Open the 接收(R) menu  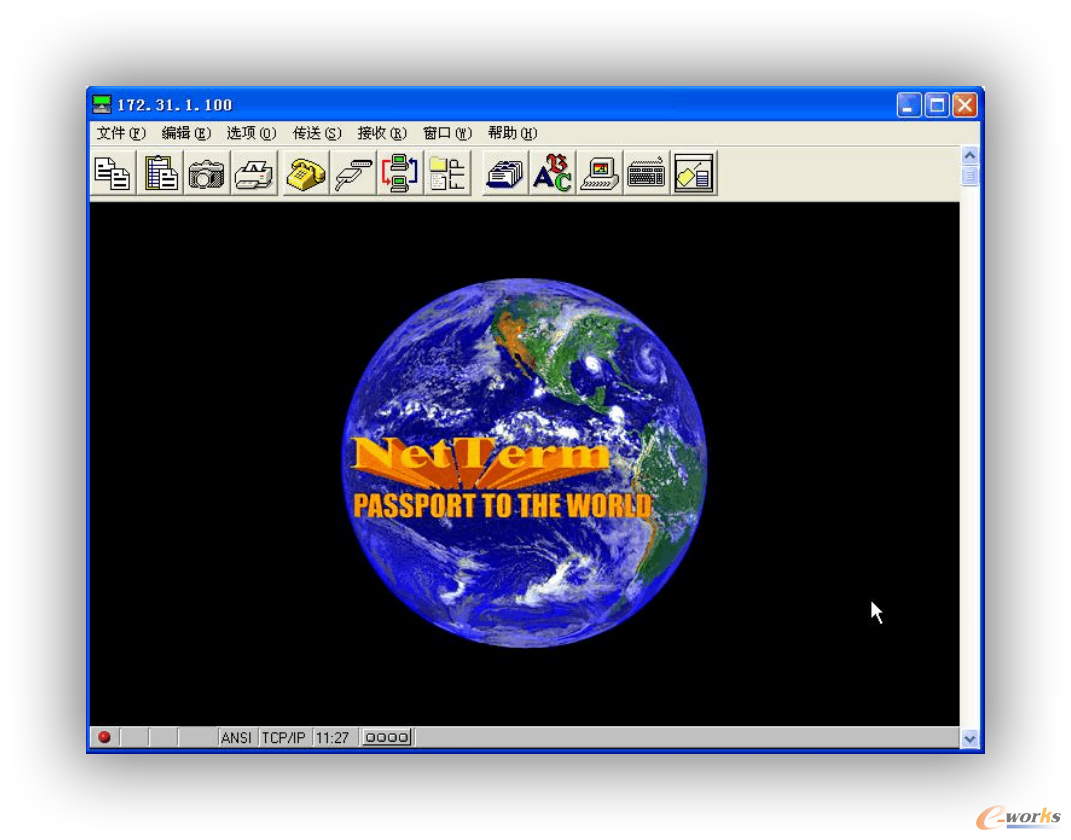point(381,133)
